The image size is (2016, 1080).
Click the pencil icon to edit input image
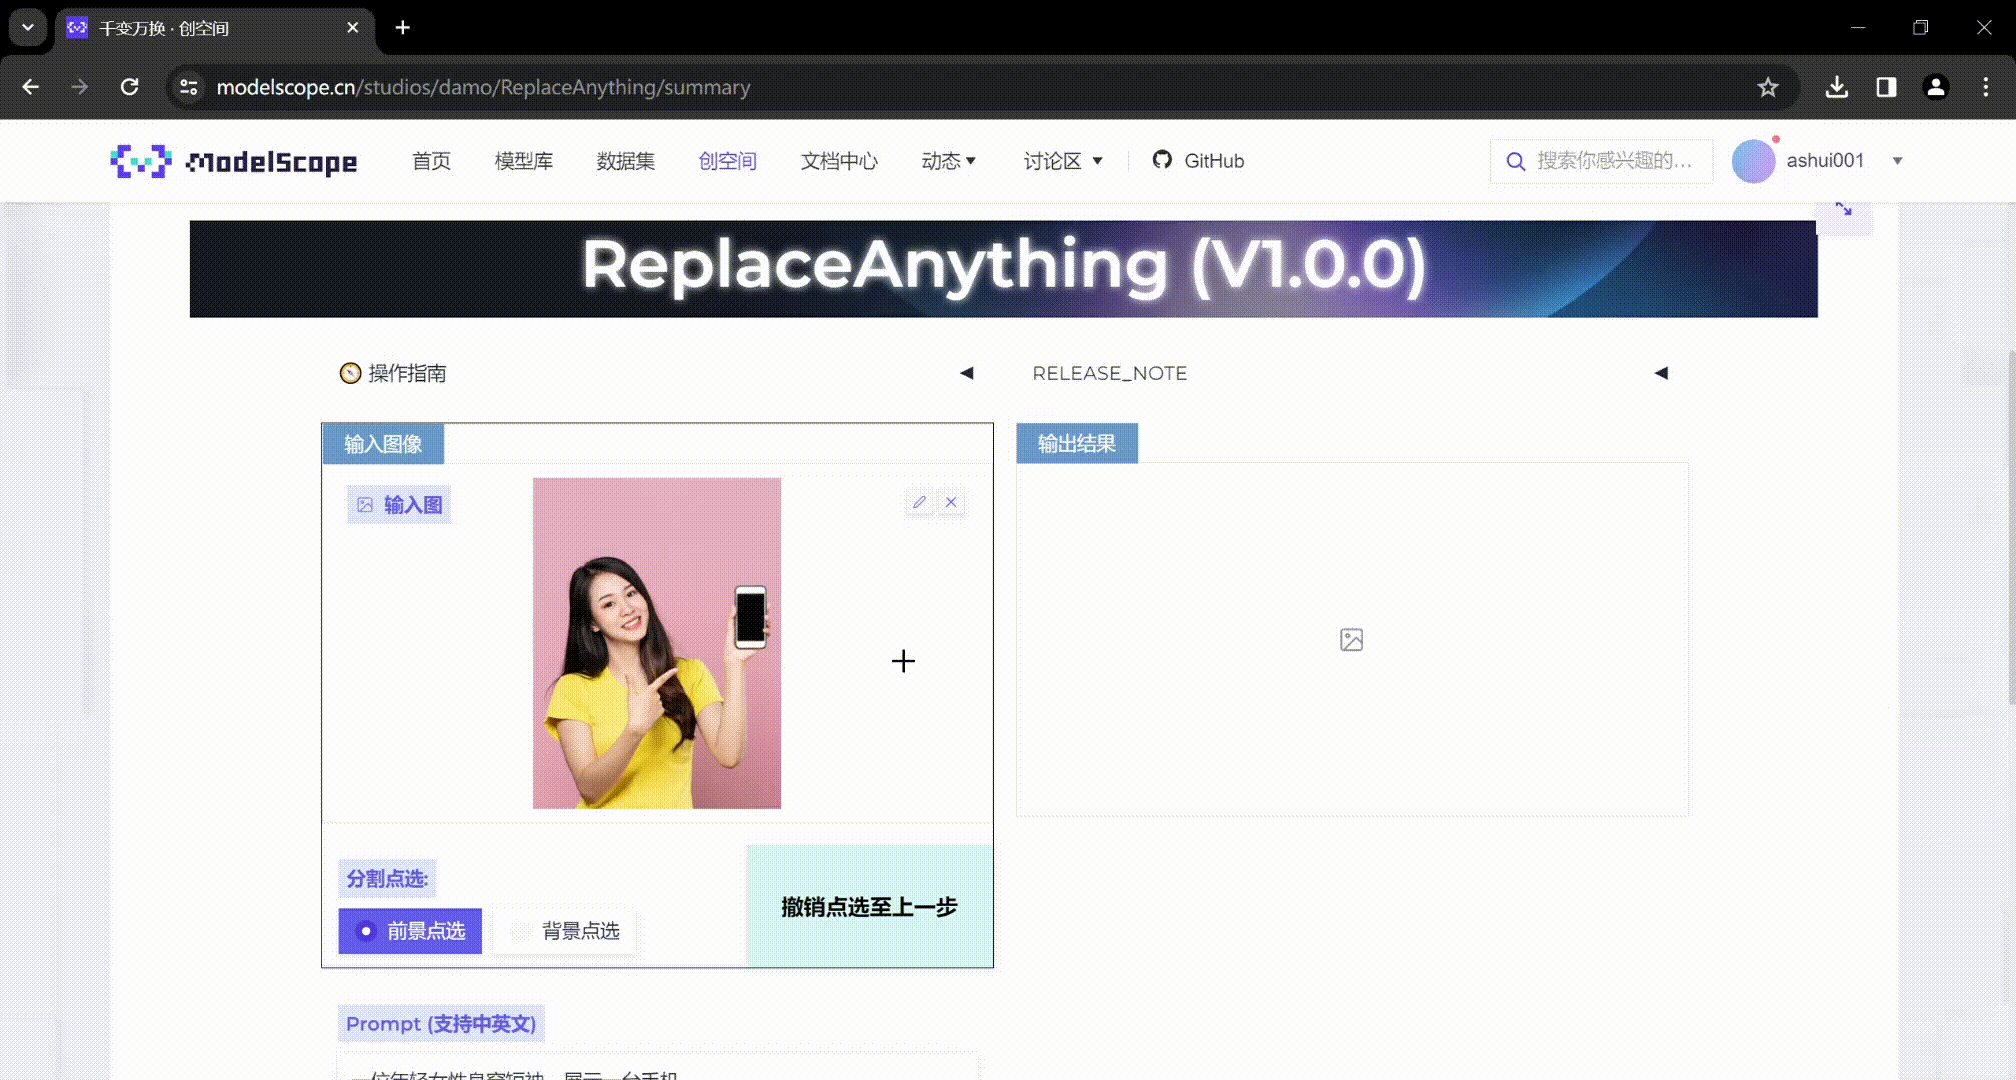pyautogui.click(x=919, y=502)
